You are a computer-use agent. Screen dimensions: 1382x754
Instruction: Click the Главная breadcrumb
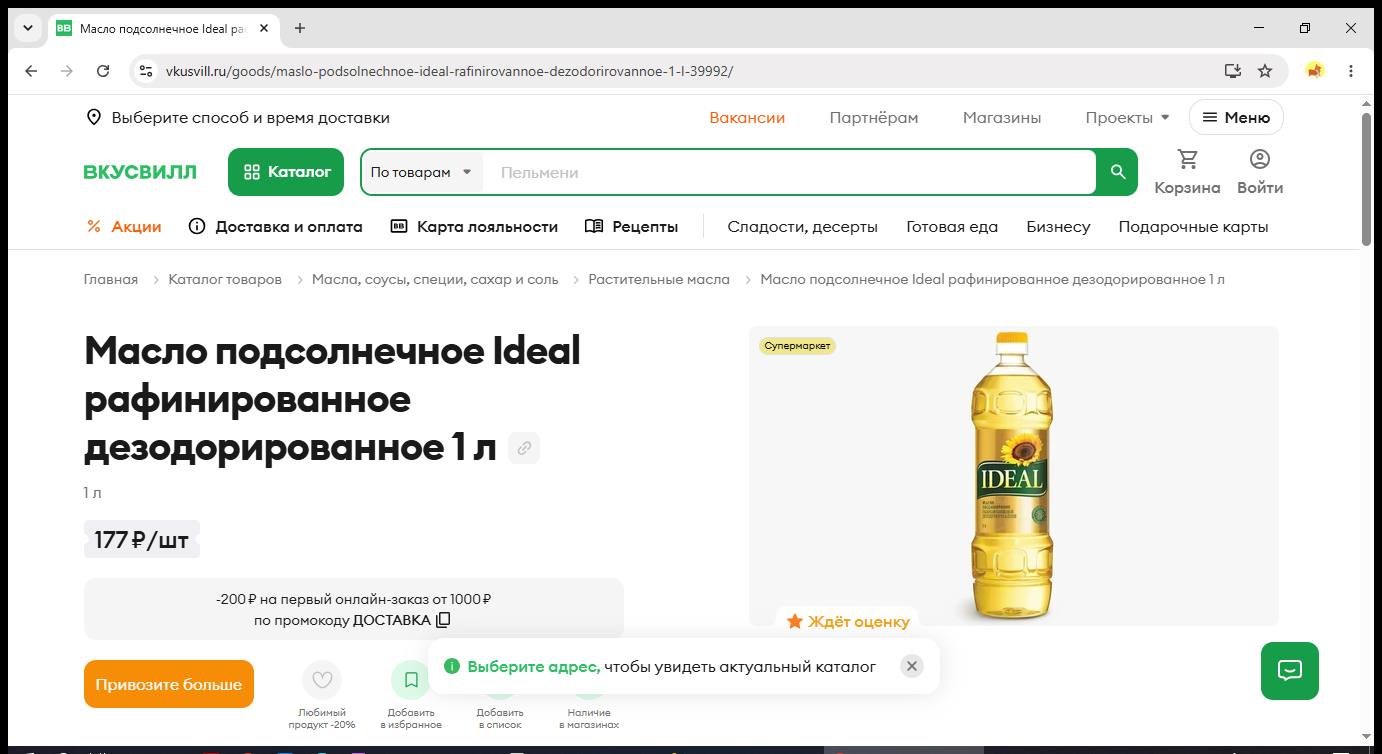[111, 279]
